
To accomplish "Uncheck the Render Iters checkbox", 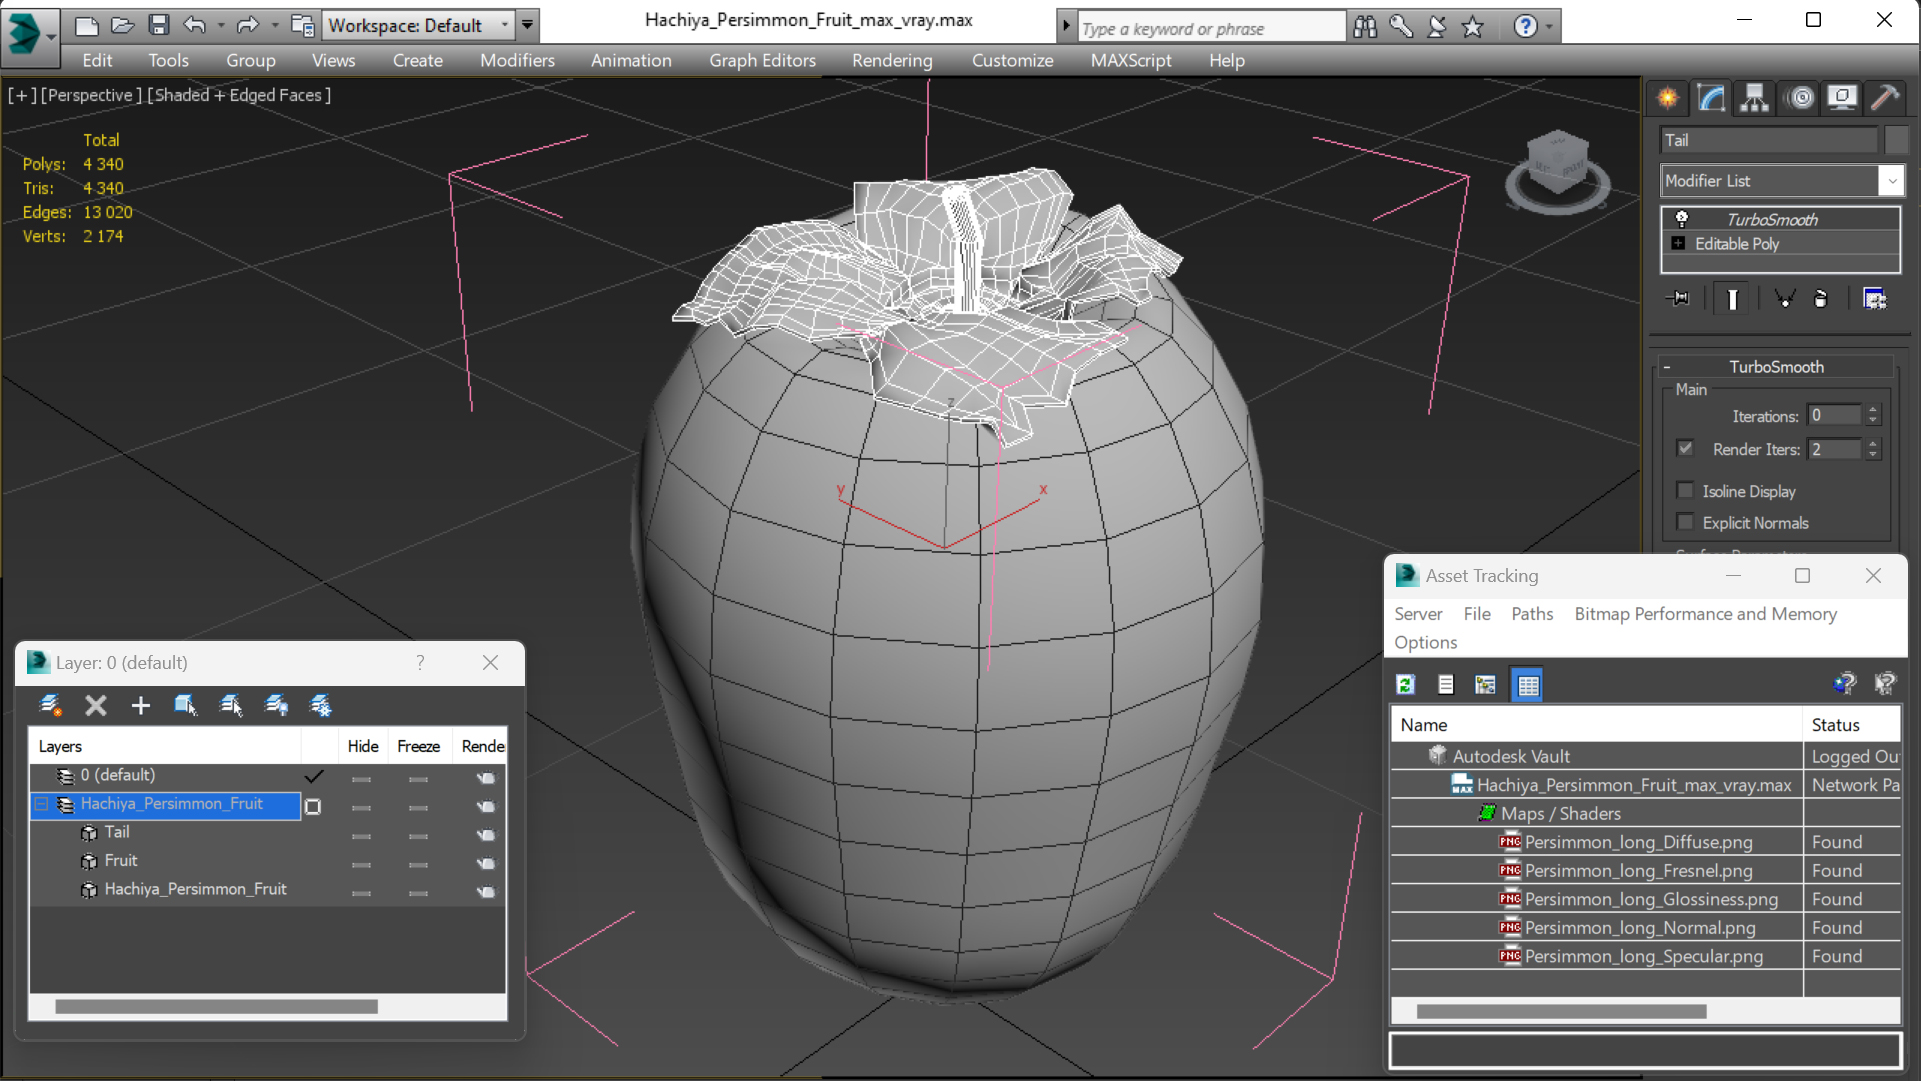I will 1686,449.
